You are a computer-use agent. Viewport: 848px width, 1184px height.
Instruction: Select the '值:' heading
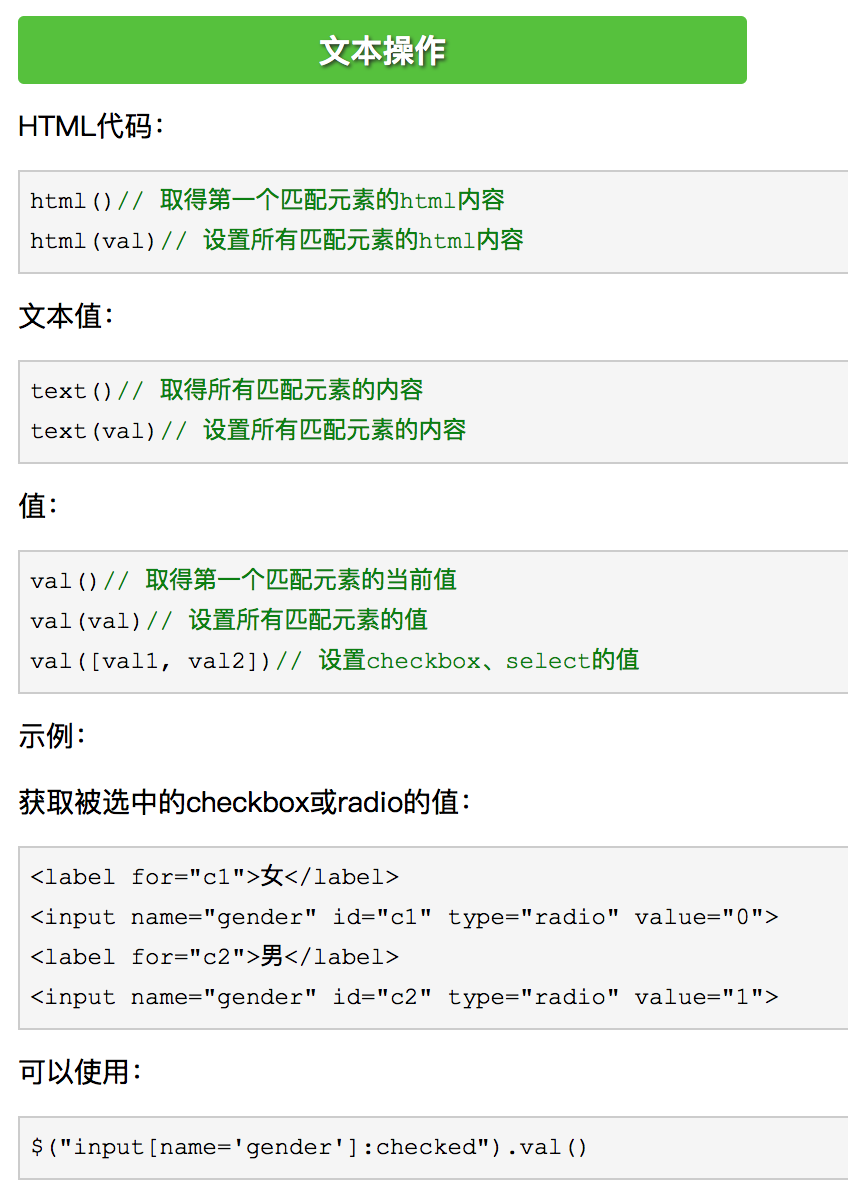(38, 506)
